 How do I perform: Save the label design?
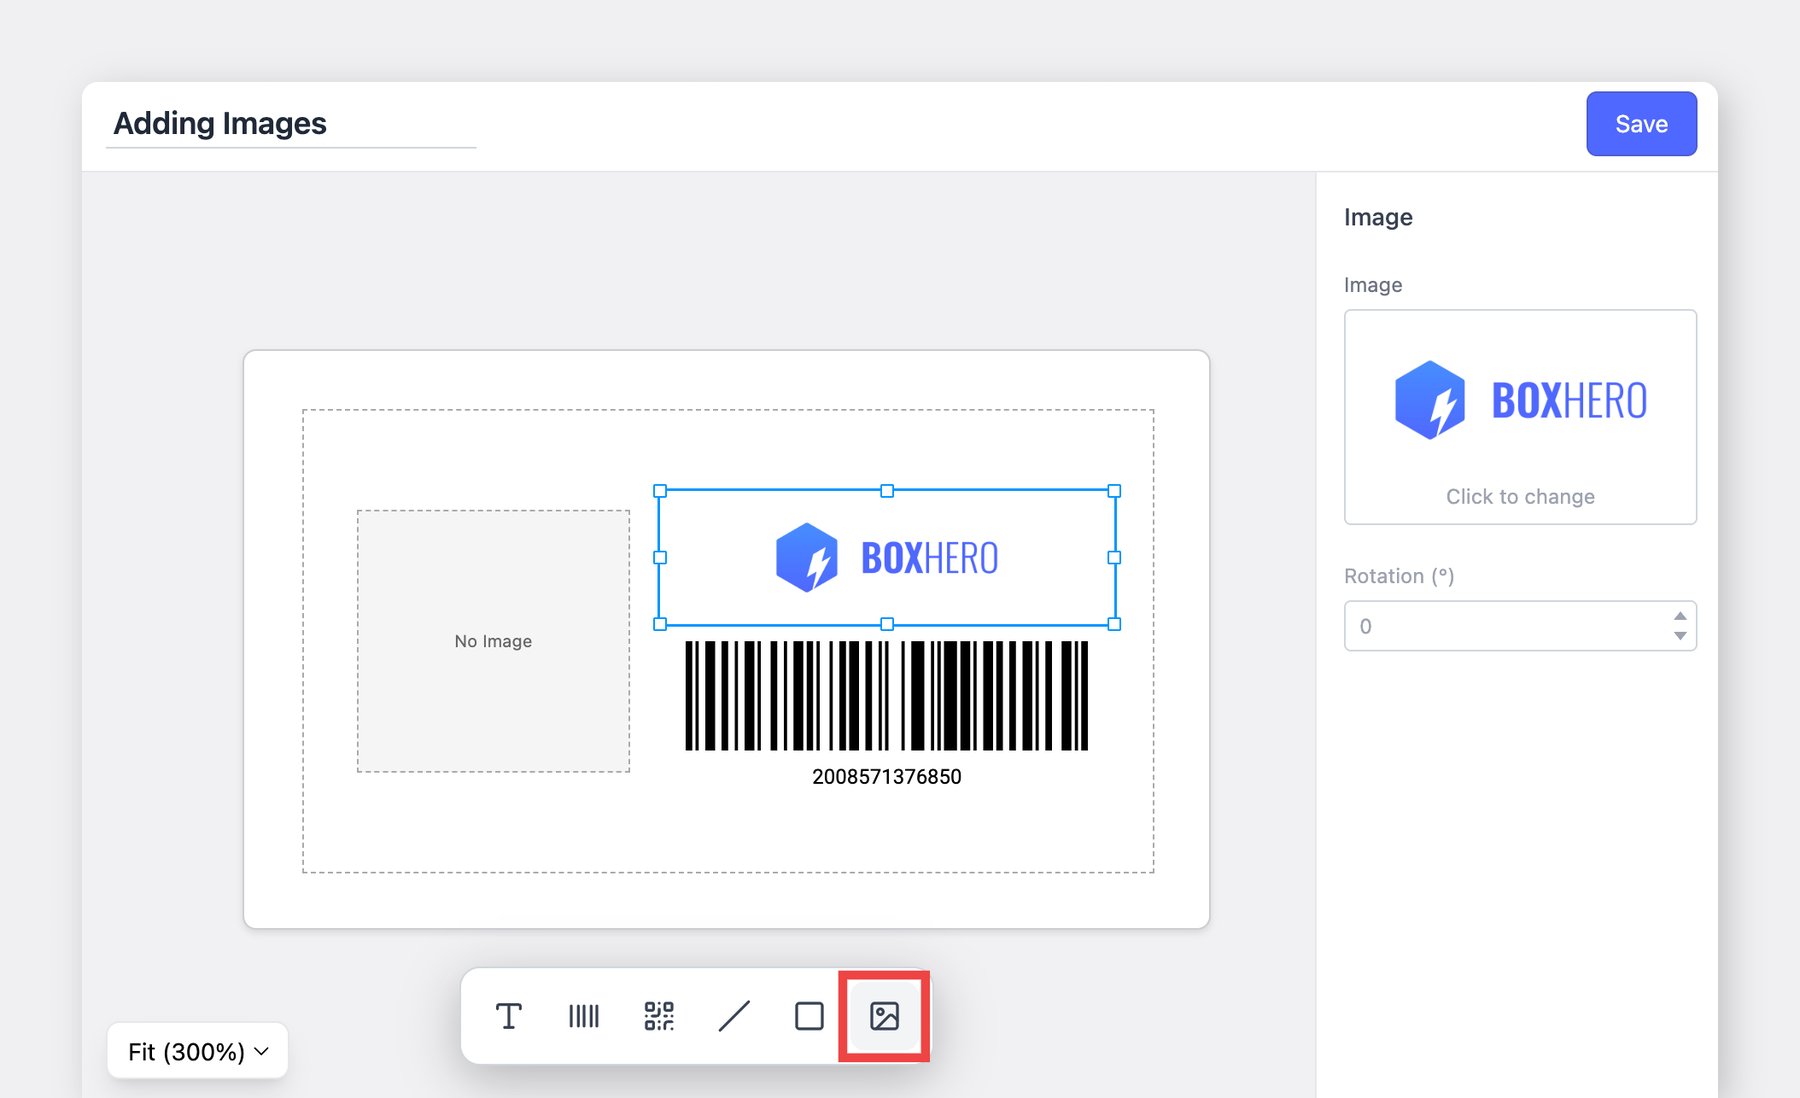point(1641,124)
